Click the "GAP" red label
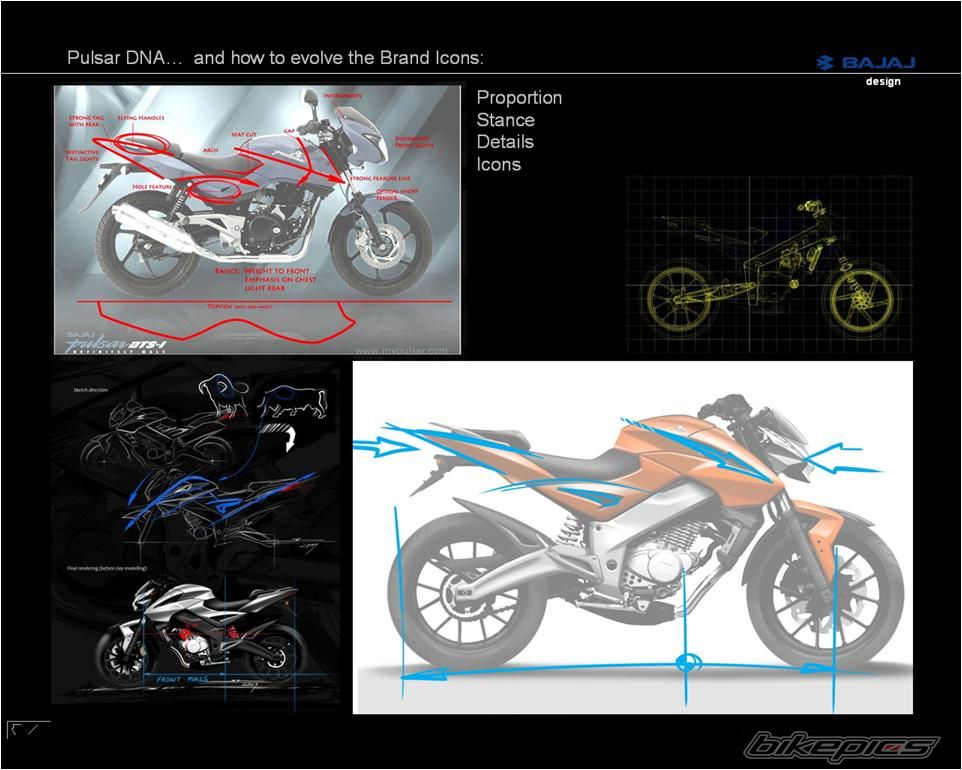This screenshot has width=962, height=770. [289, 131]
